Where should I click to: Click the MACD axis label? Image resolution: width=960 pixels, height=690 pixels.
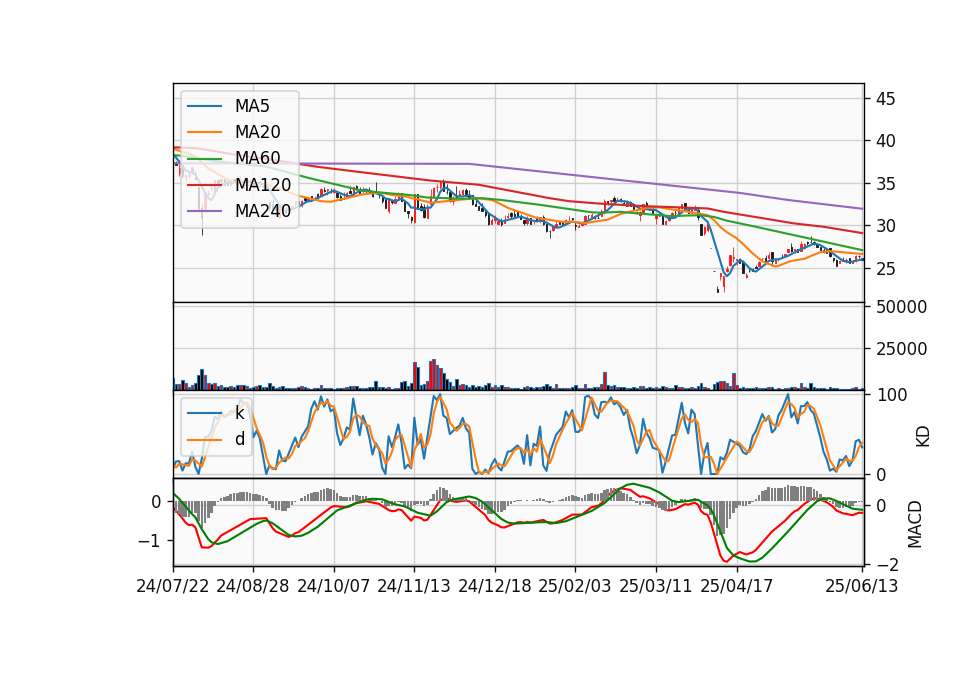coord(915,524)
